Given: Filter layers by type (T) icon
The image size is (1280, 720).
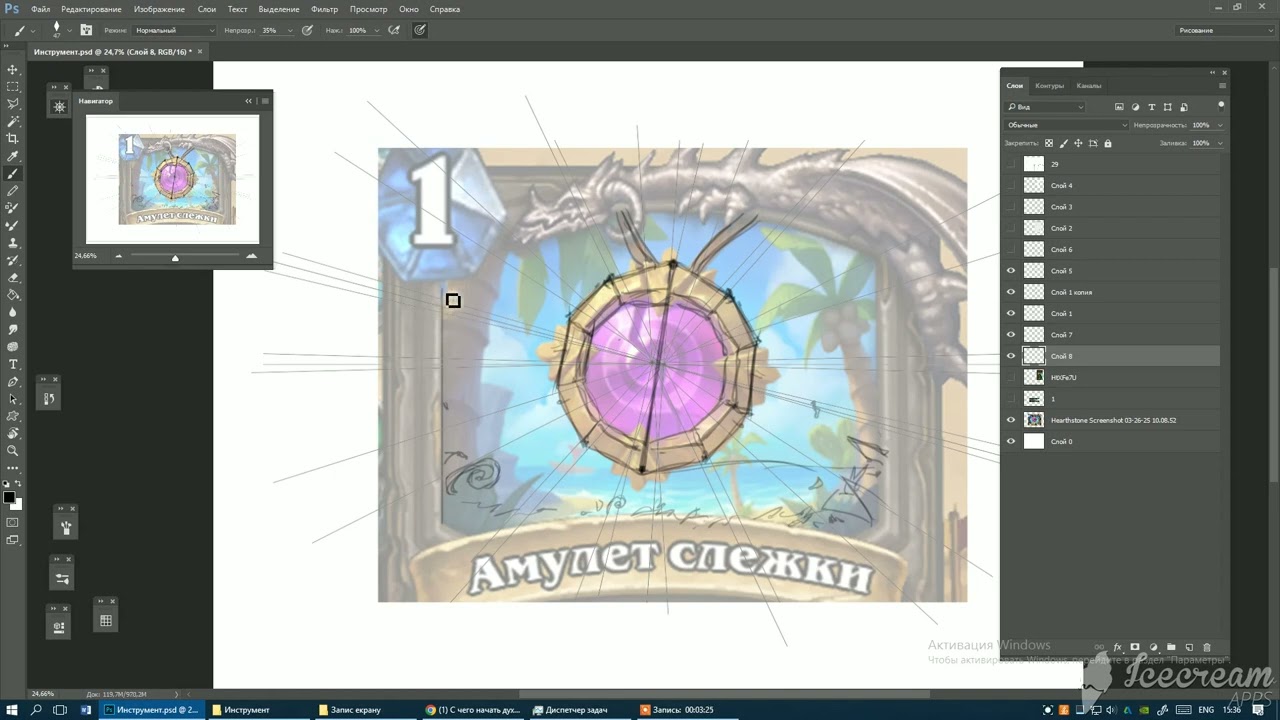Looking at the screenshot, I should 1152,107.
